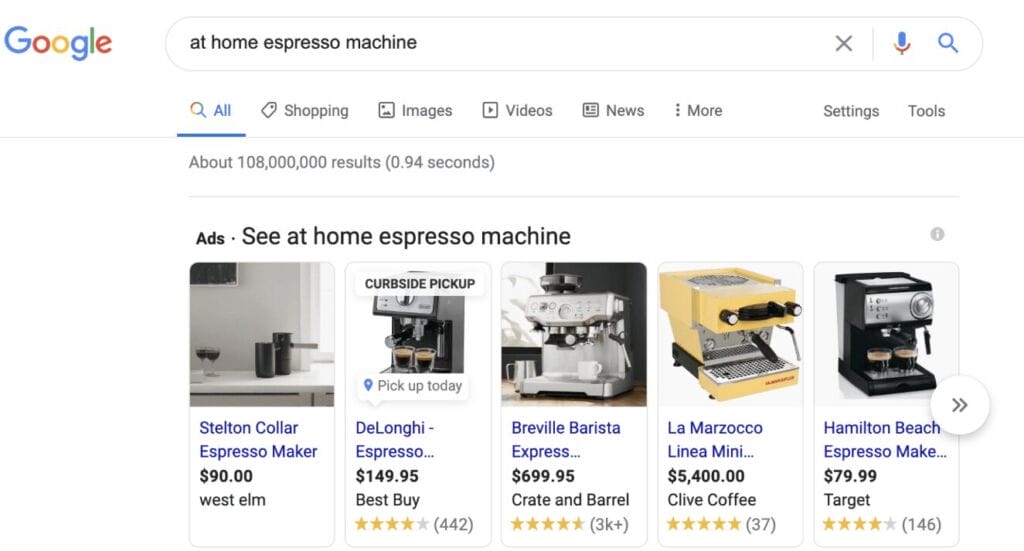This screenshot has width=1024, height=551.
Task: Go to the Videos tab
Action: click(x=517, y=110)
